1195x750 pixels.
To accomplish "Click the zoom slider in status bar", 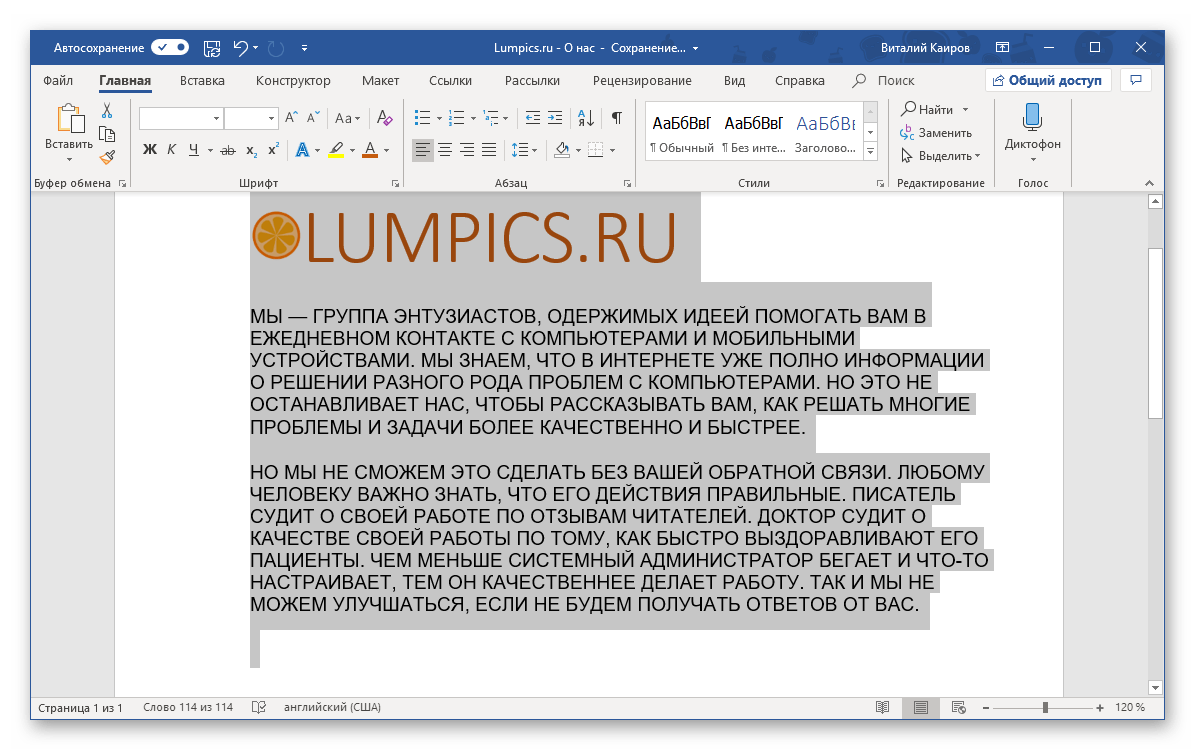I will [x=1045, y=708].
